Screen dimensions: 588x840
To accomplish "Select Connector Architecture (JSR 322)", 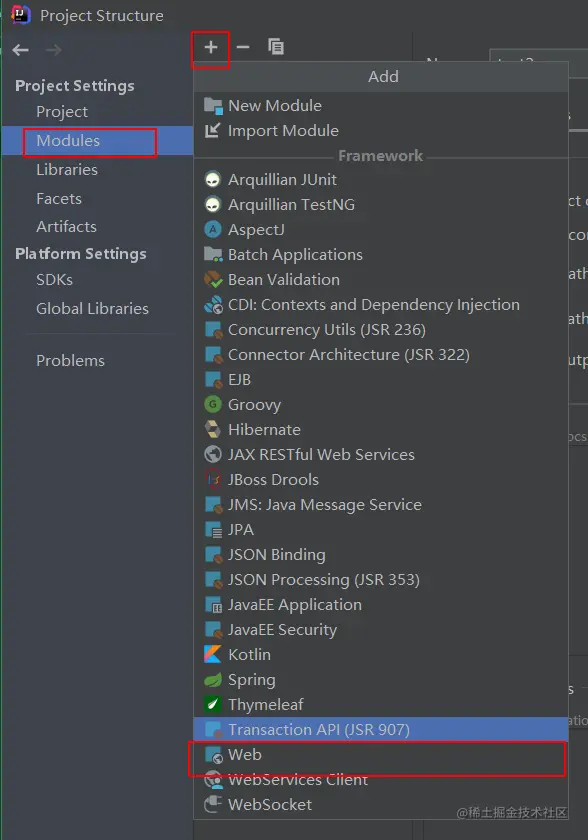I will (381, 354).
